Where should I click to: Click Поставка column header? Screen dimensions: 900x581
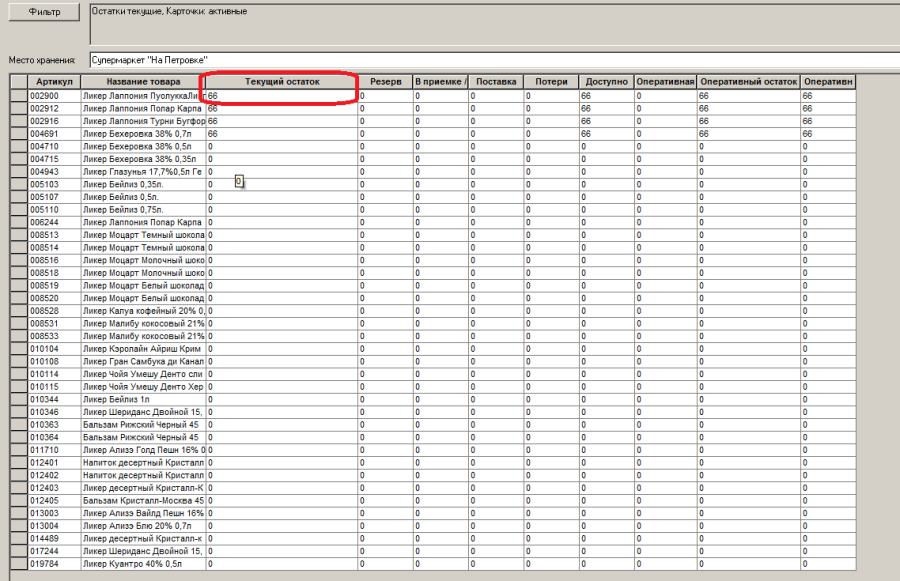pyautogui.click(x=496, y=82)
